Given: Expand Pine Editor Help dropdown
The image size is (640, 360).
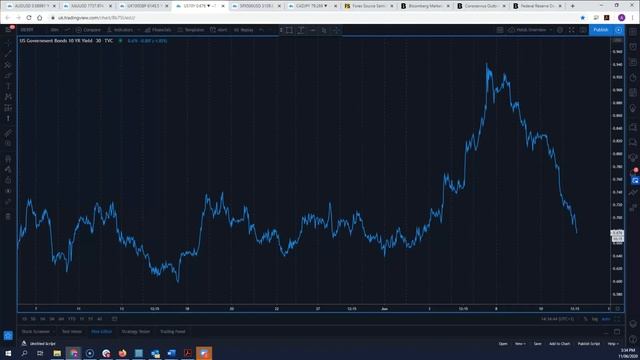Looking at the screenshot, I should point(612,344).
